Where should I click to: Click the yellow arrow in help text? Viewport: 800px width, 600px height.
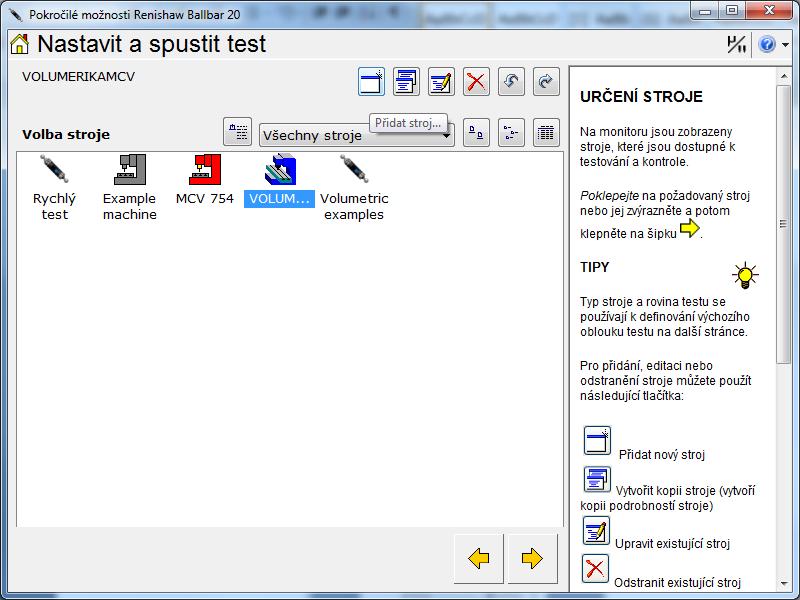pyautogui.click(x=690, y=228)
